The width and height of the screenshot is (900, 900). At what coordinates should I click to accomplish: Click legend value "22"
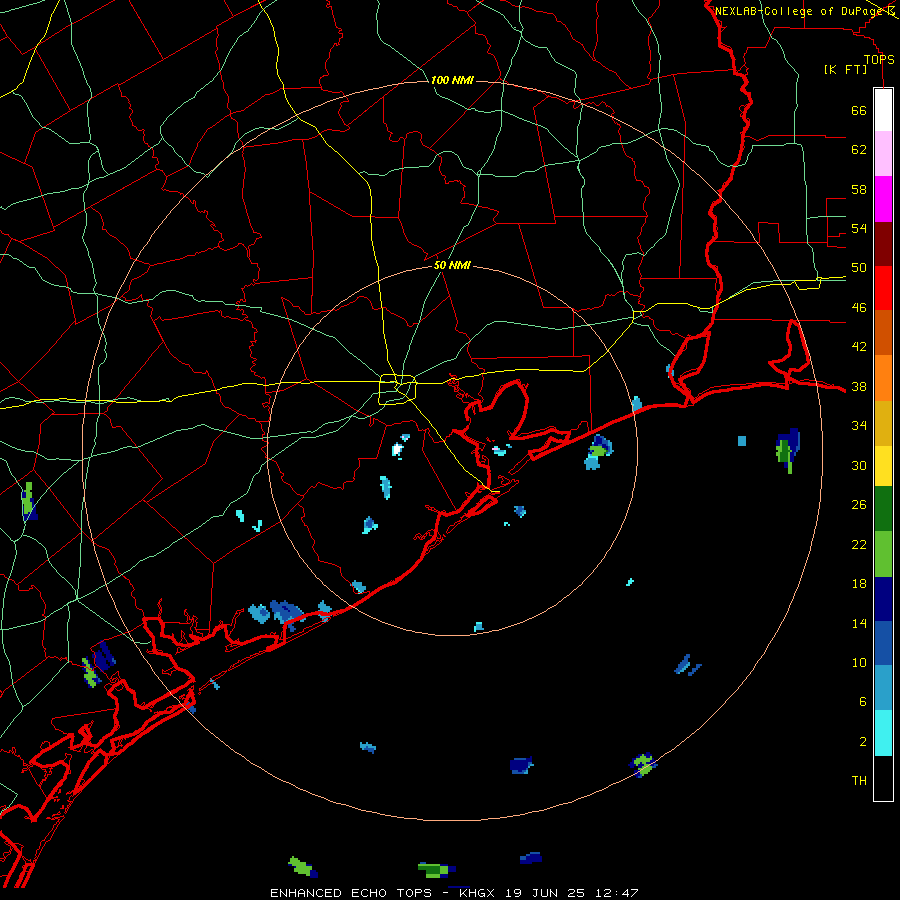[x=859, y=544]
